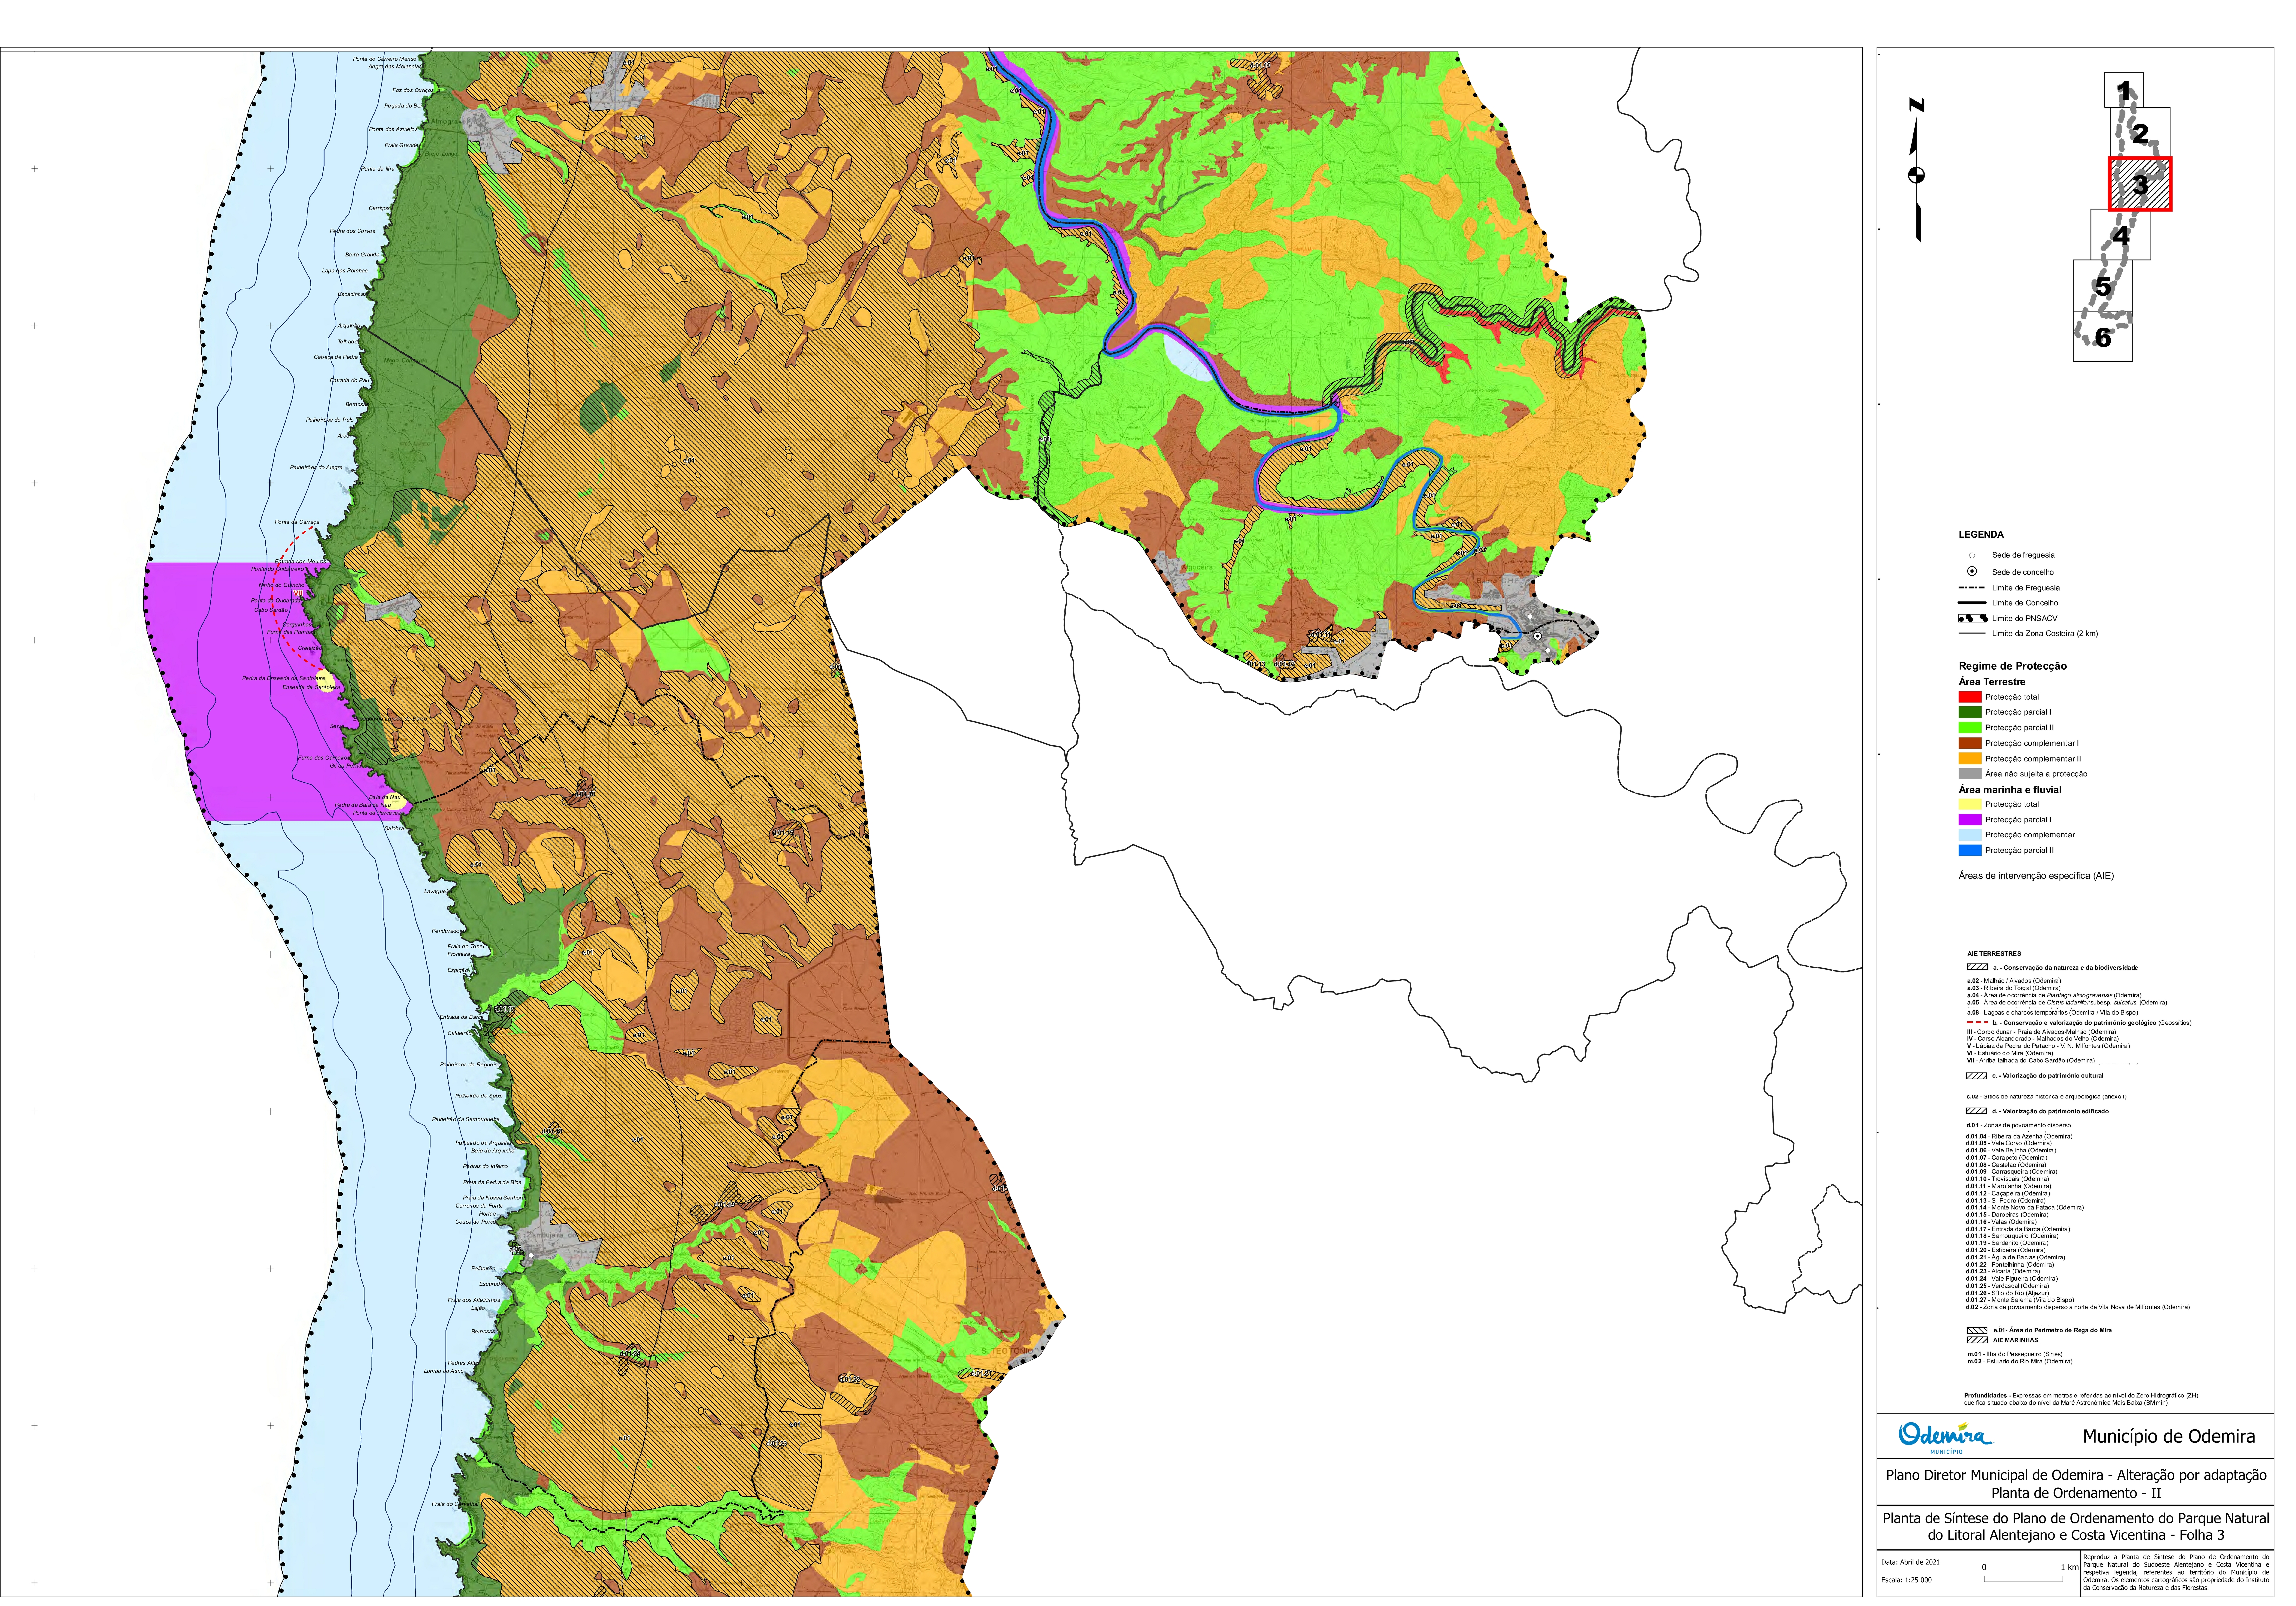Click the 1 km scale bar
Image resolution: width=2296 pixels, height=1606 pixels.
coord(2023,1579)
